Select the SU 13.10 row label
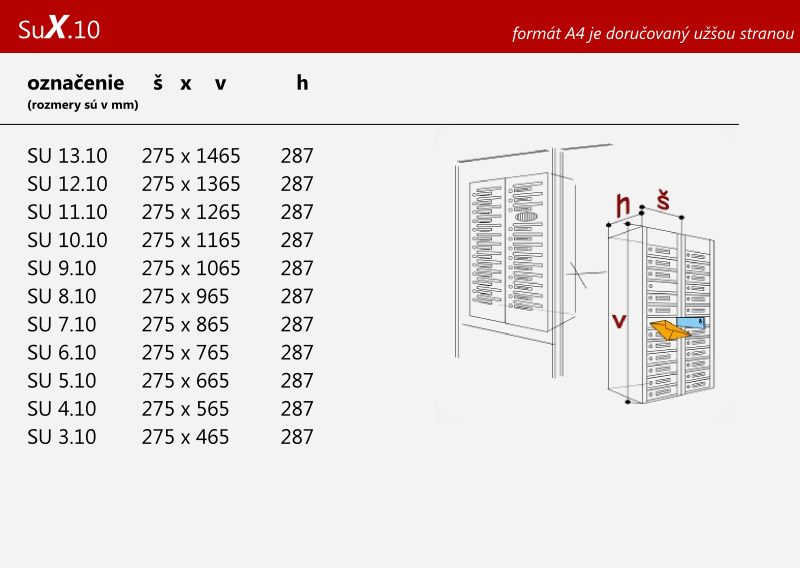Screen dimensions: 800x568 coord(67,156)
